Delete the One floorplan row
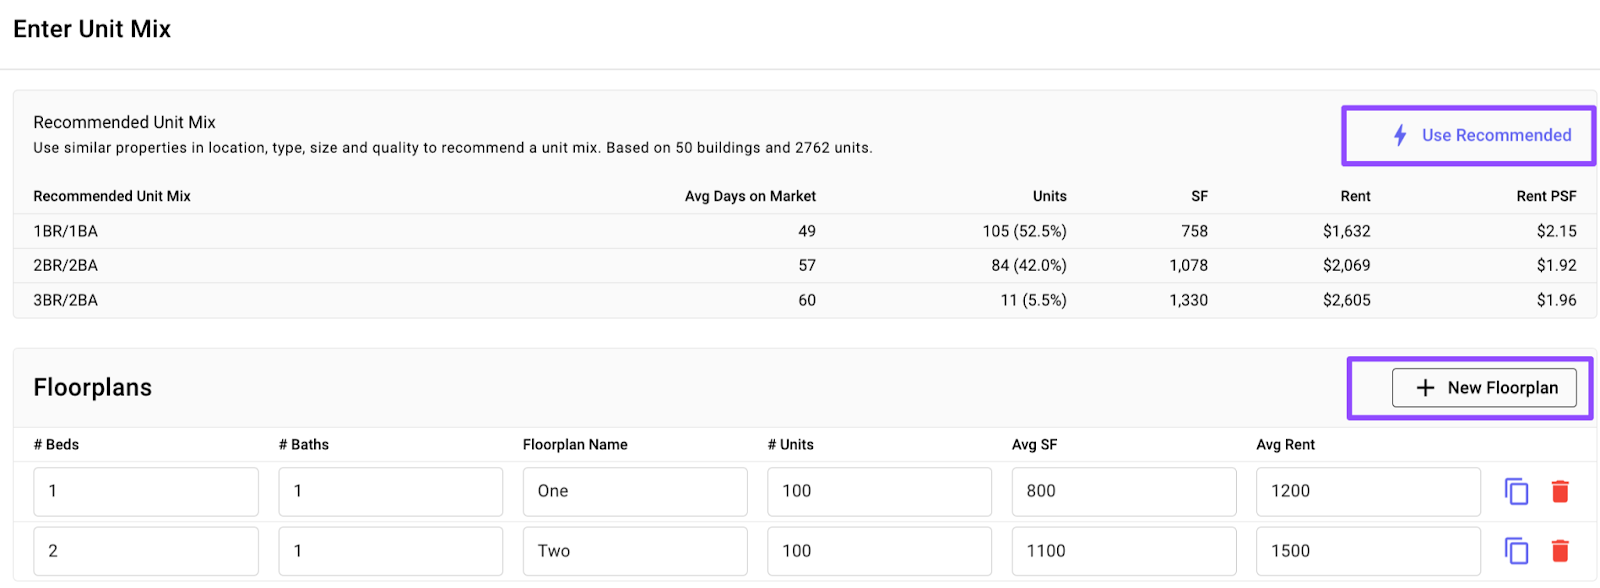 pyautogui.click(x=1560, y=491)
